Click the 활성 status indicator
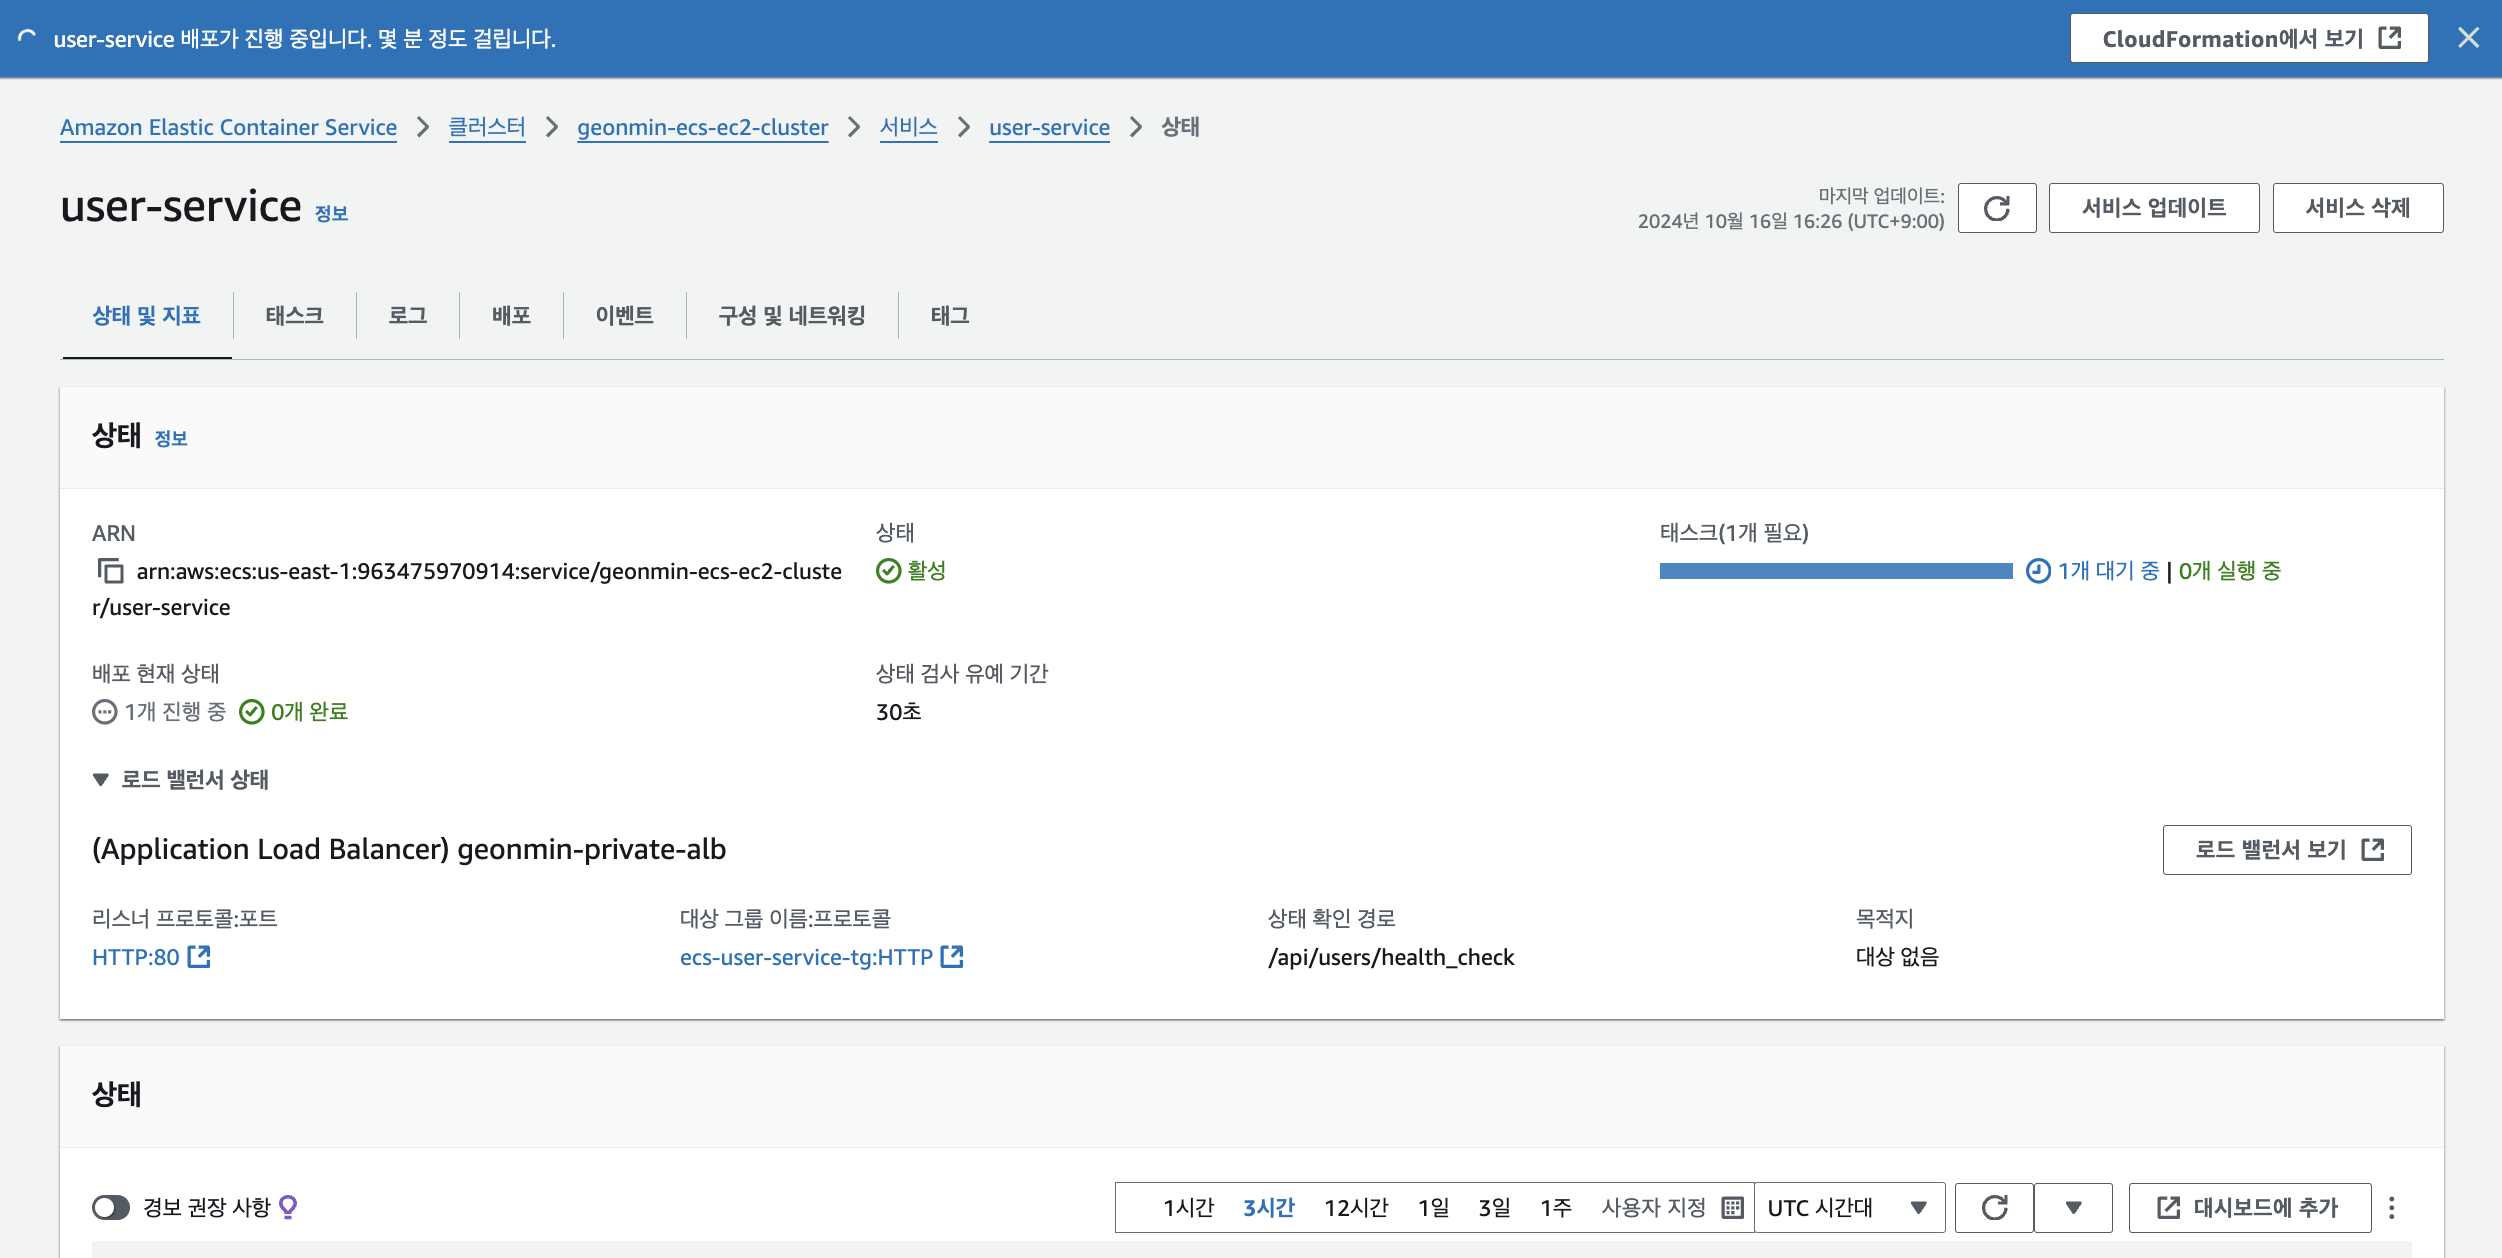This screenshot has width=2502, height=1258. [x=911, y=571]
